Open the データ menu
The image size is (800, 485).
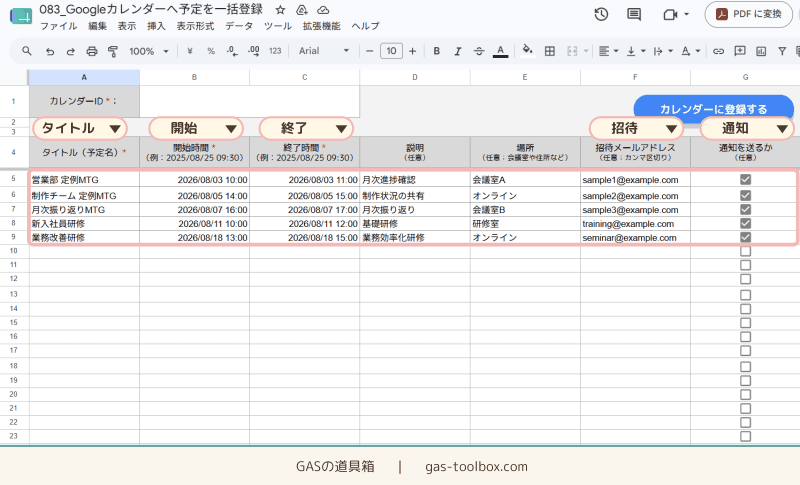239,26
